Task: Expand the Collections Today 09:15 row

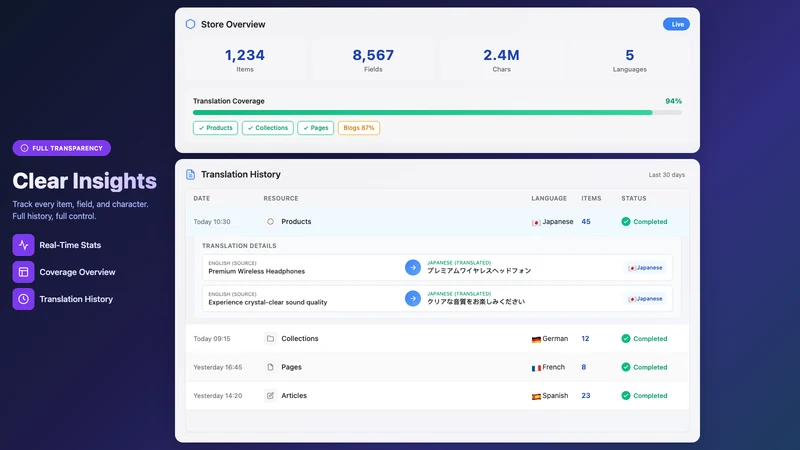Action: [437, 338]
